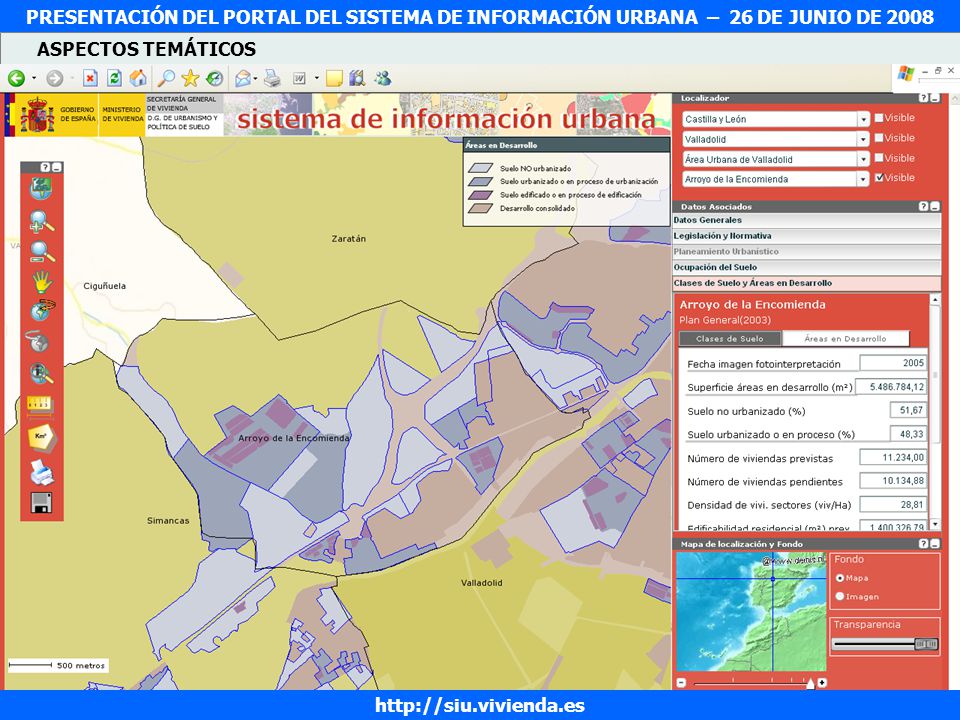Adjust the Transparencia slider handle

(926, 644)
